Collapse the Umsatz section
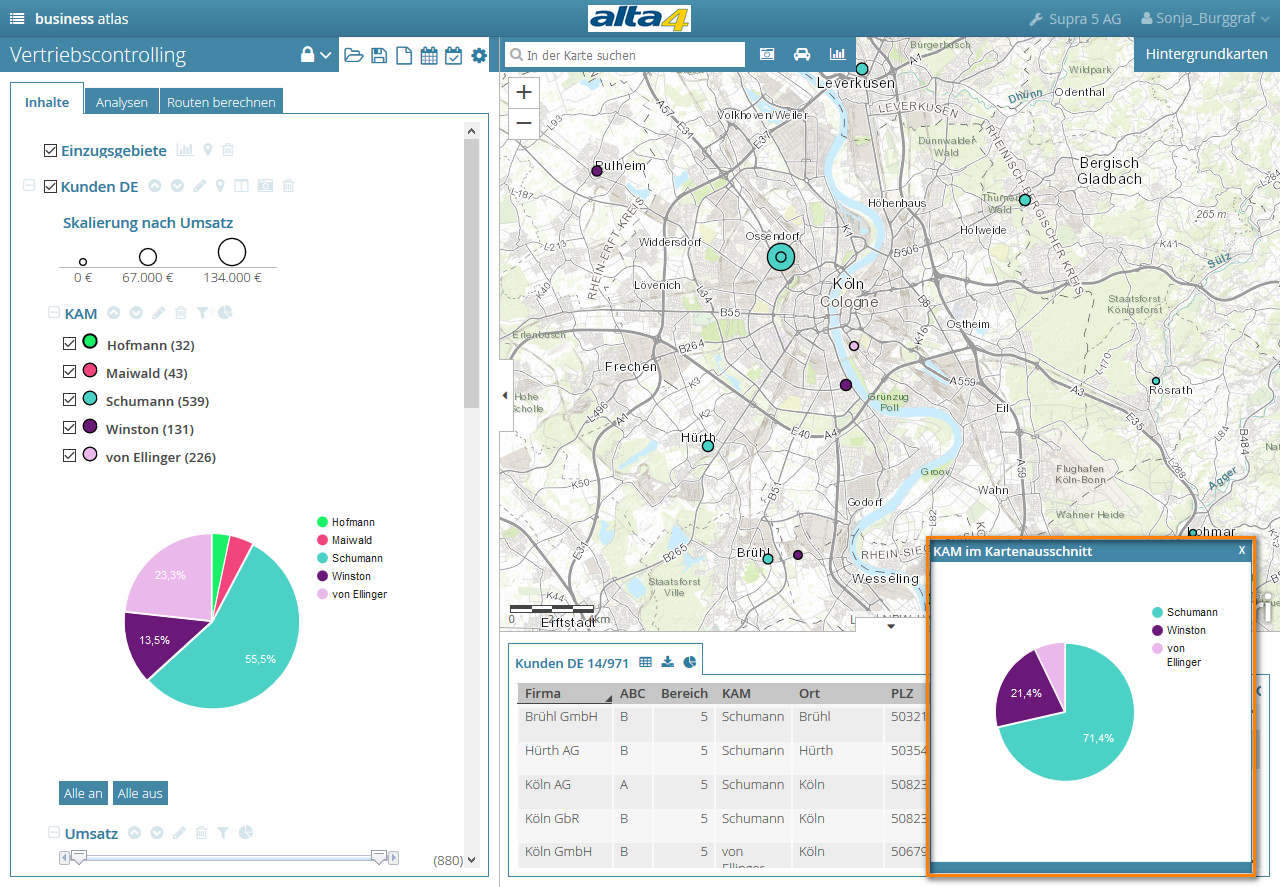1280x887 pixels. click(54, 832)
